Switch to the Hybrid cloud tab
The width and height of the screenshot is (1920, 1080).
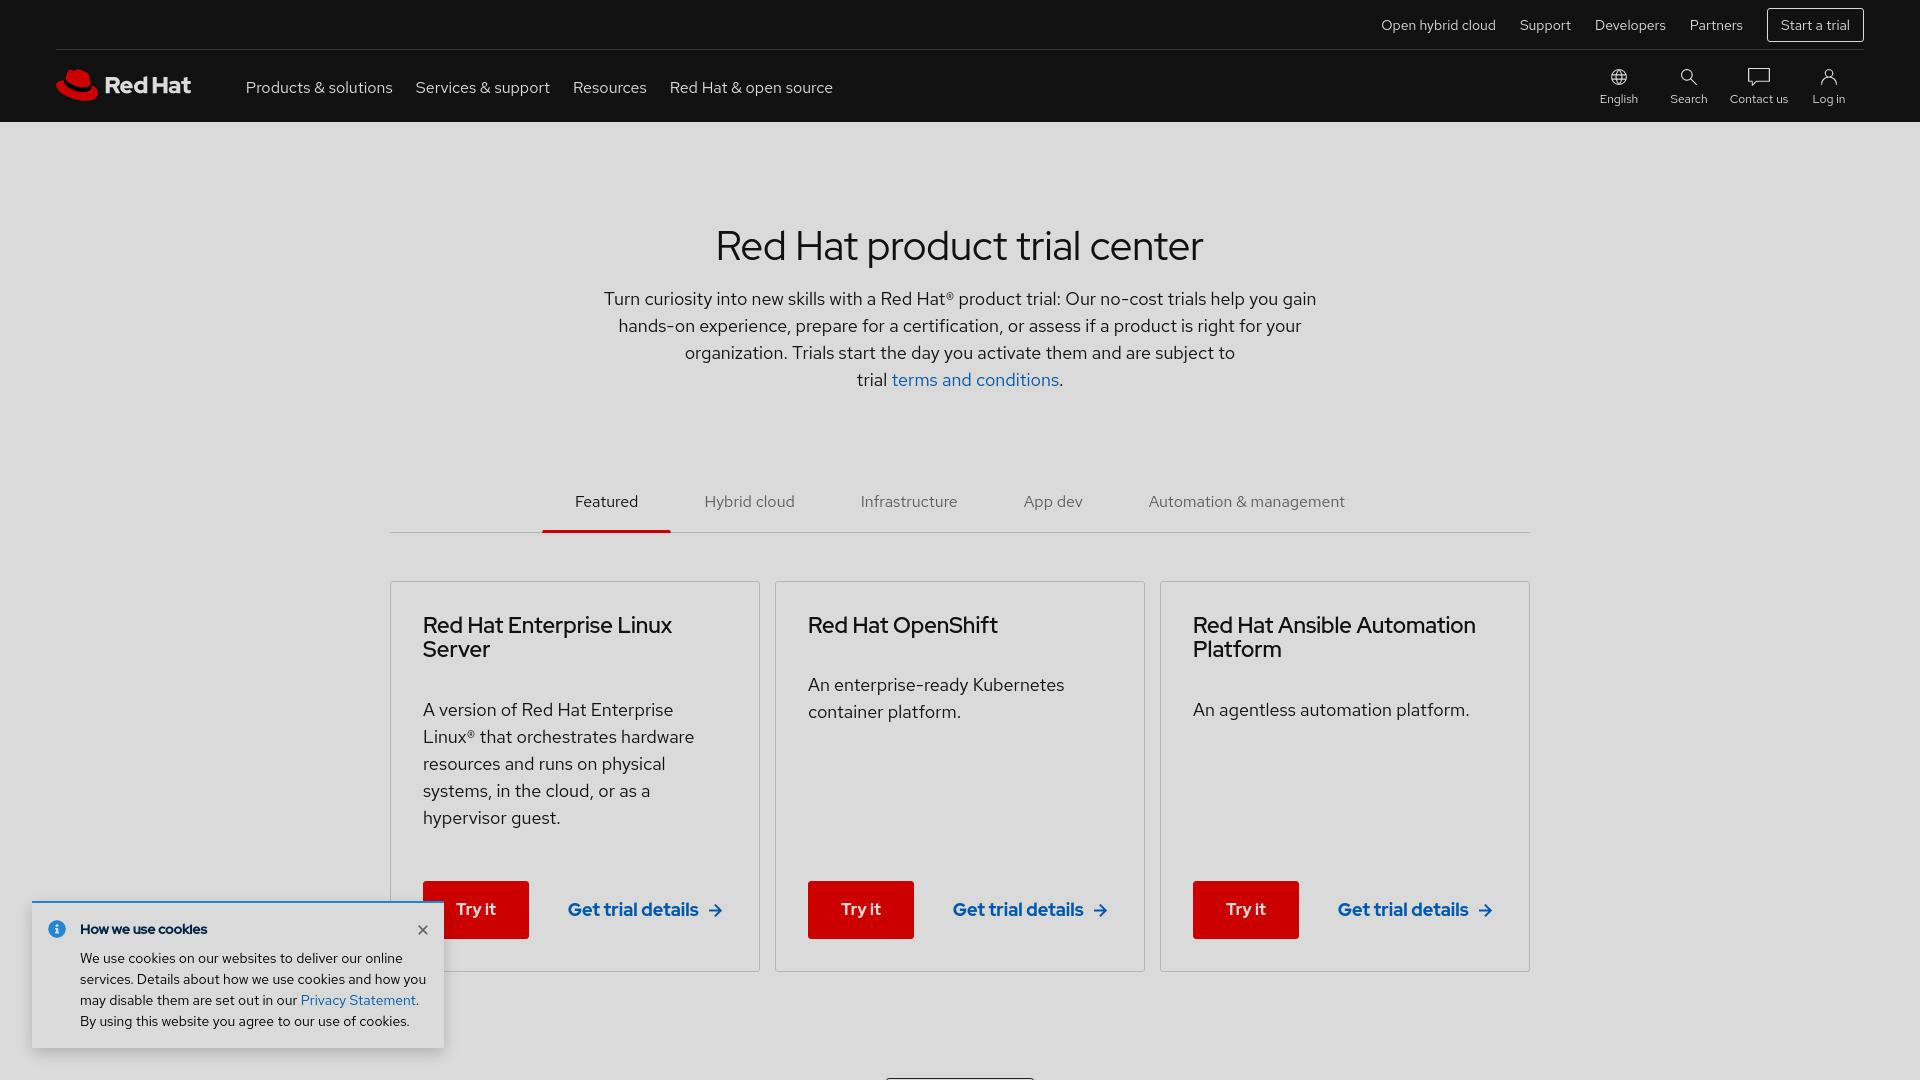(x=749, y=502)
